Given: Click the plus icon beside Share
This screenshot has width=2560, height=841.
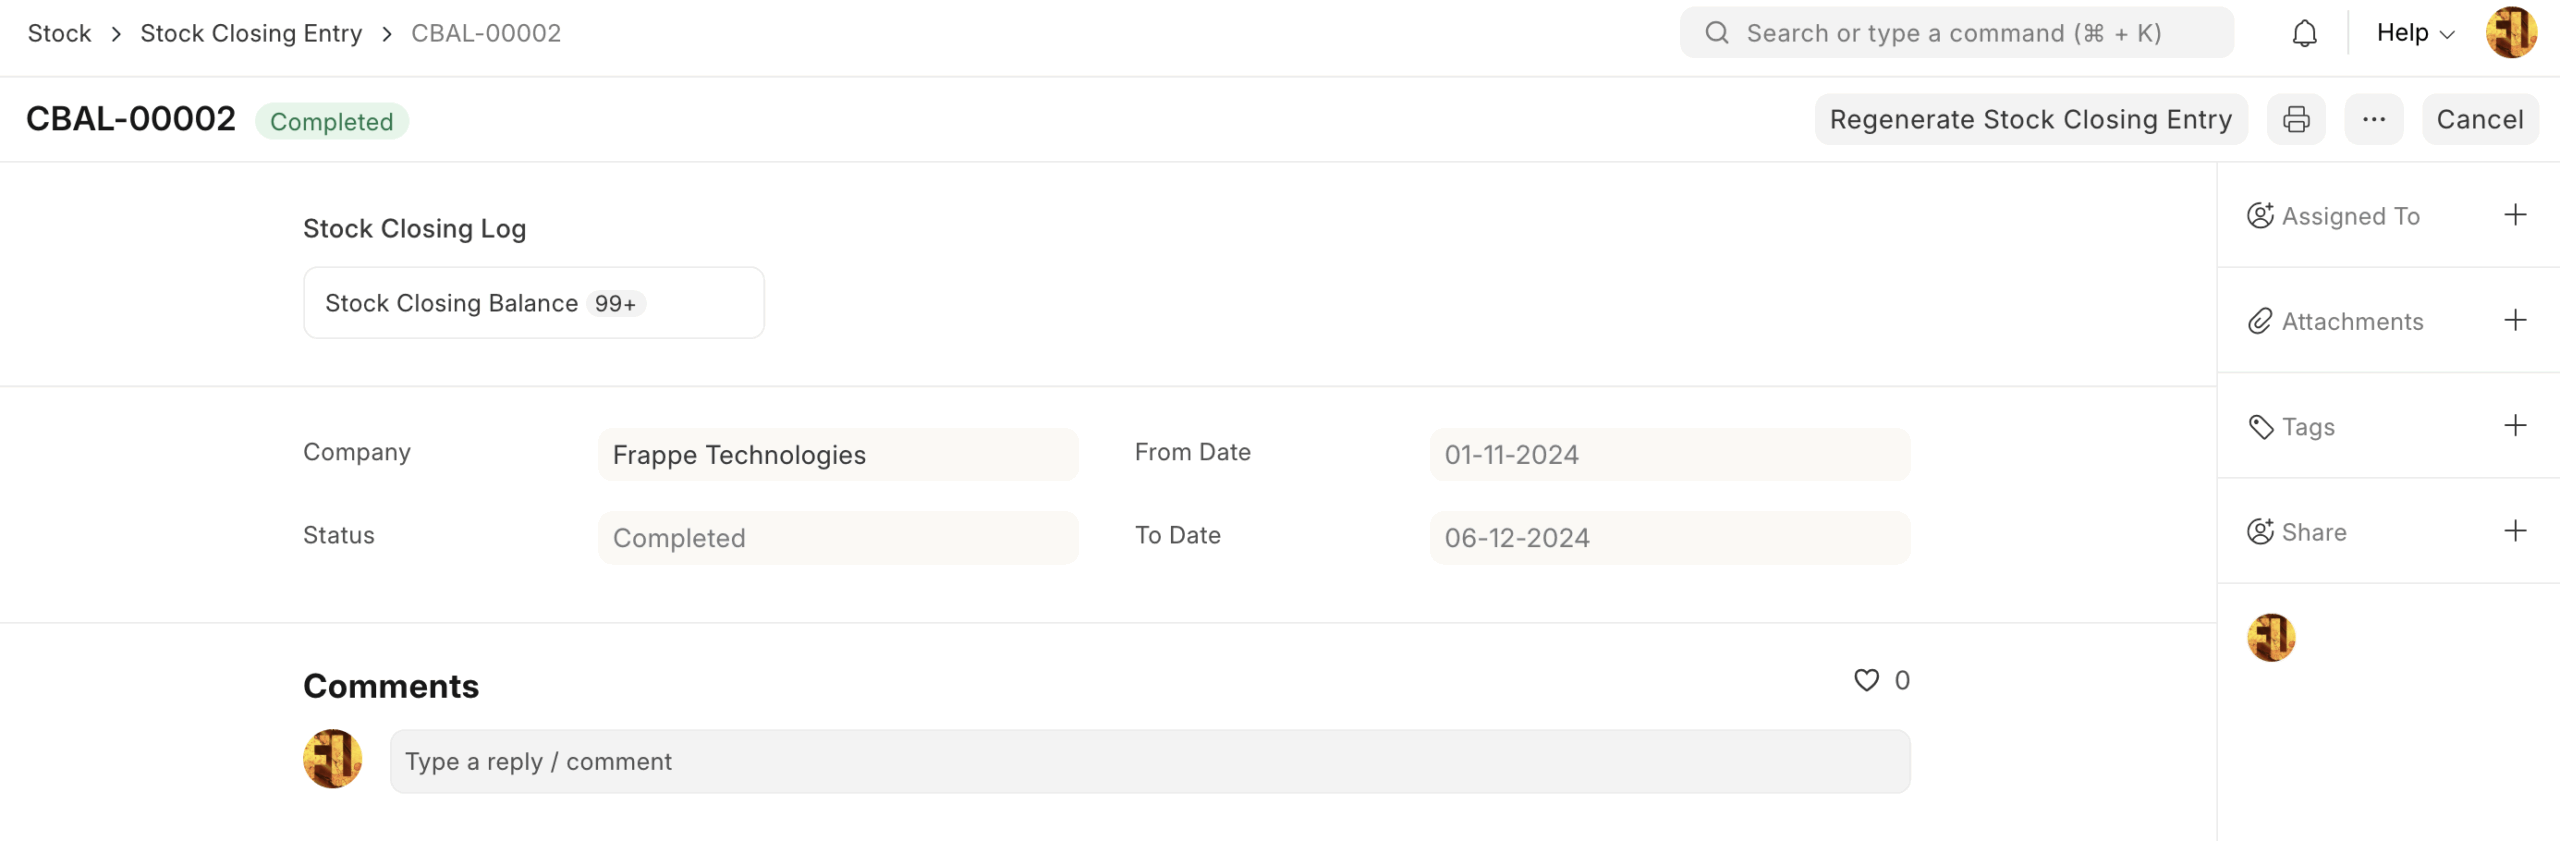Looking at the screenshot, I should [x=2514, y=531].
